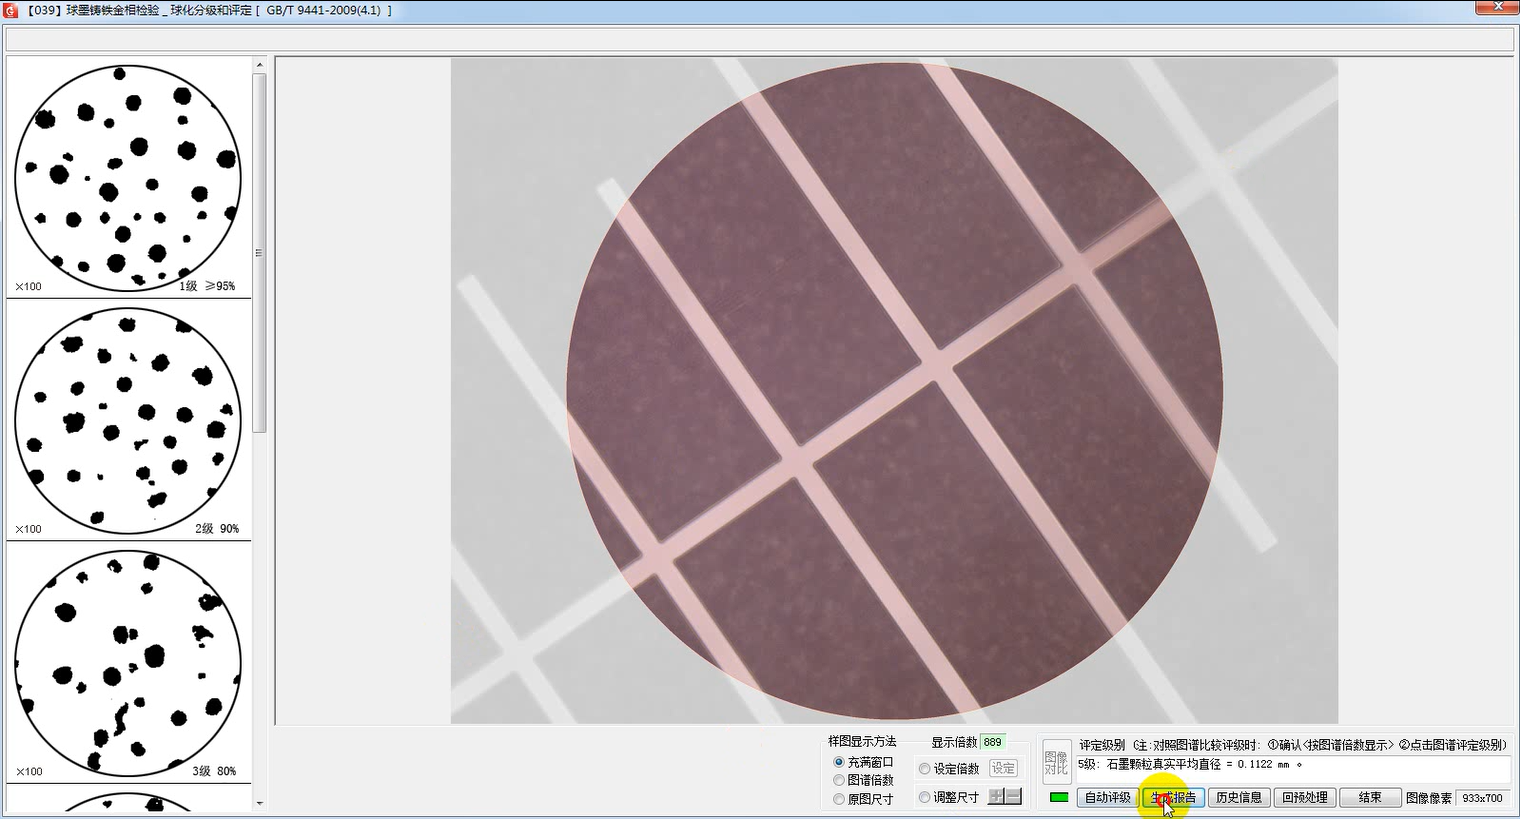Viewport: 1520px width, 819px height.
Task: Click the 生成报告 generate report button
Action: click(1173, 797)
